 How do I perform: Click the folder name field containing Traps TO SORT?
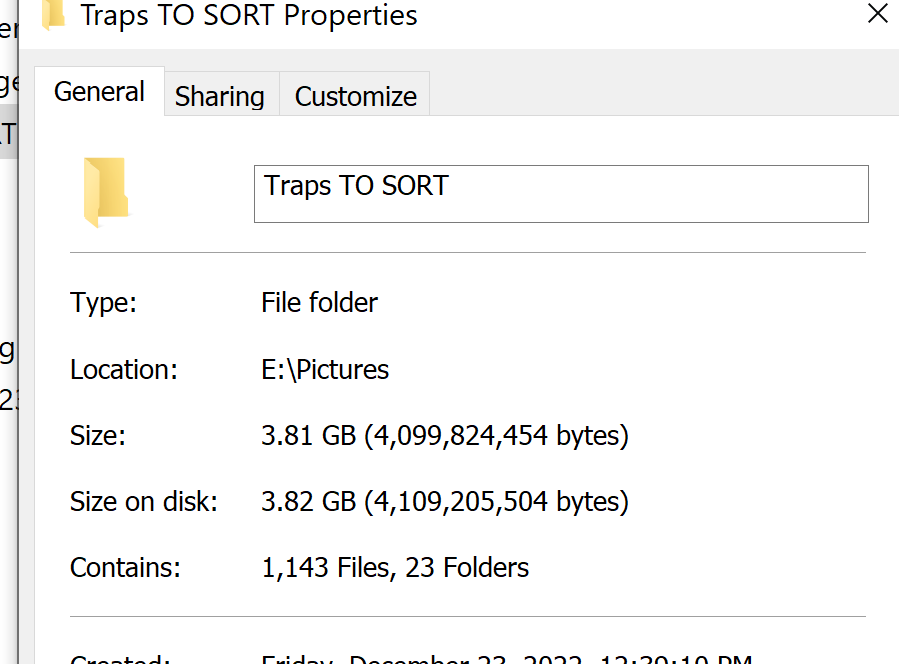tap(560, 193)
